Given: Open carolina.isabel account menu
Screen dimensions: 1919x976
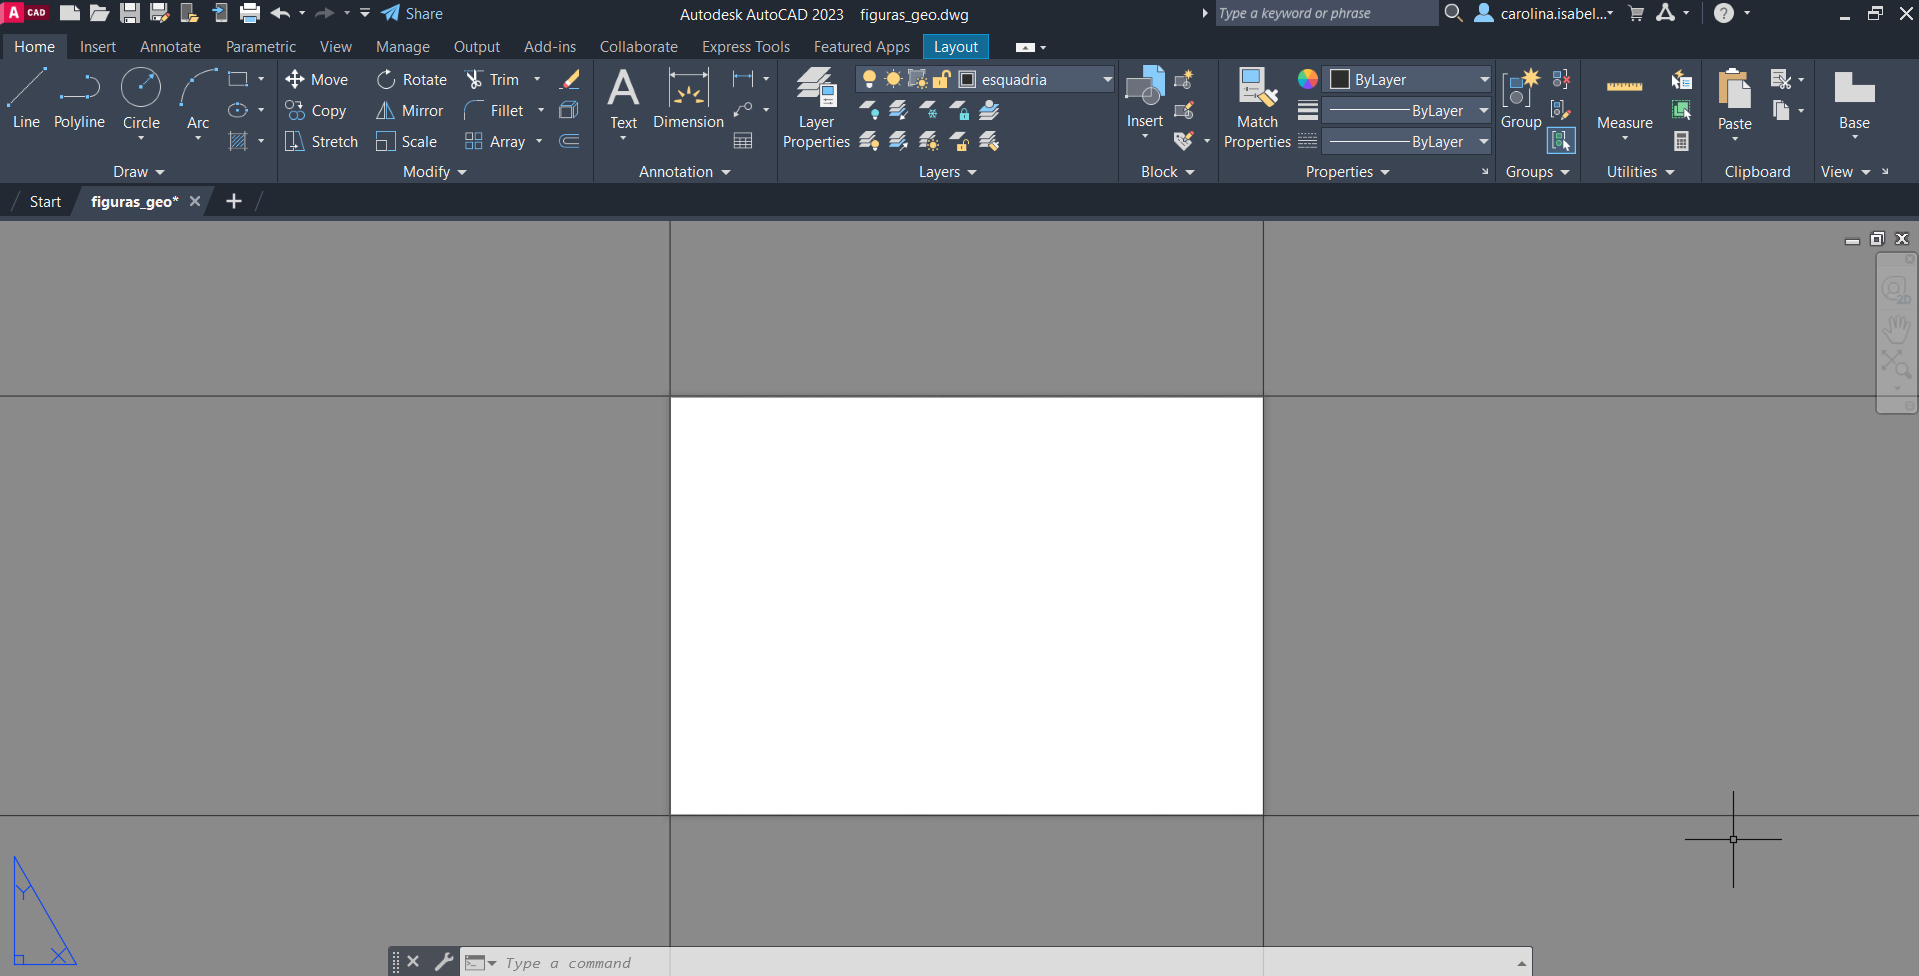Looking at the screenshot, I should tap(1545, 14).
